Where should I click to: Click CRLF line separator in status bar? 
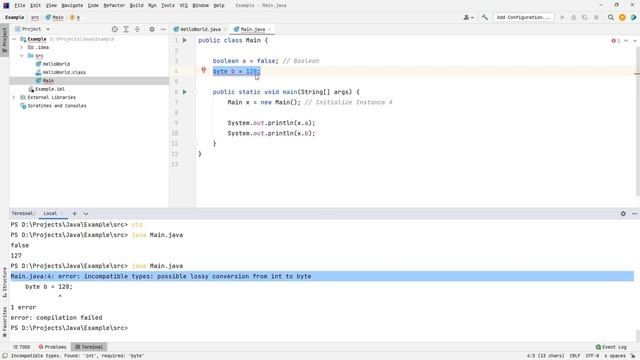tap(575, 356)
